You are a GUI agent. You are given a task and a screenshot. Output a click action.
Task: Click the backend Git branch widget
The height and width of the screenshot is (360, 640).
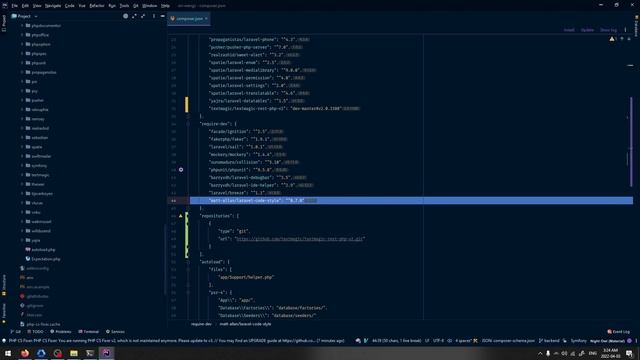coord(549,340)
